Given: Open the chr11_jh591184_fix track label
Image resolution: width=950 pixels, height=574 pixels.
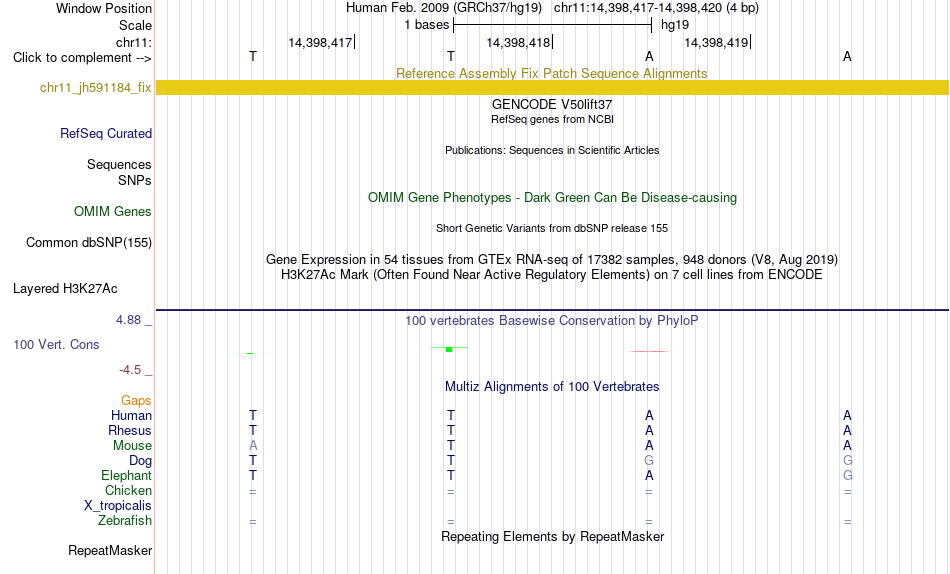Looking at the screenshot, I should click(x=95, y=87).
